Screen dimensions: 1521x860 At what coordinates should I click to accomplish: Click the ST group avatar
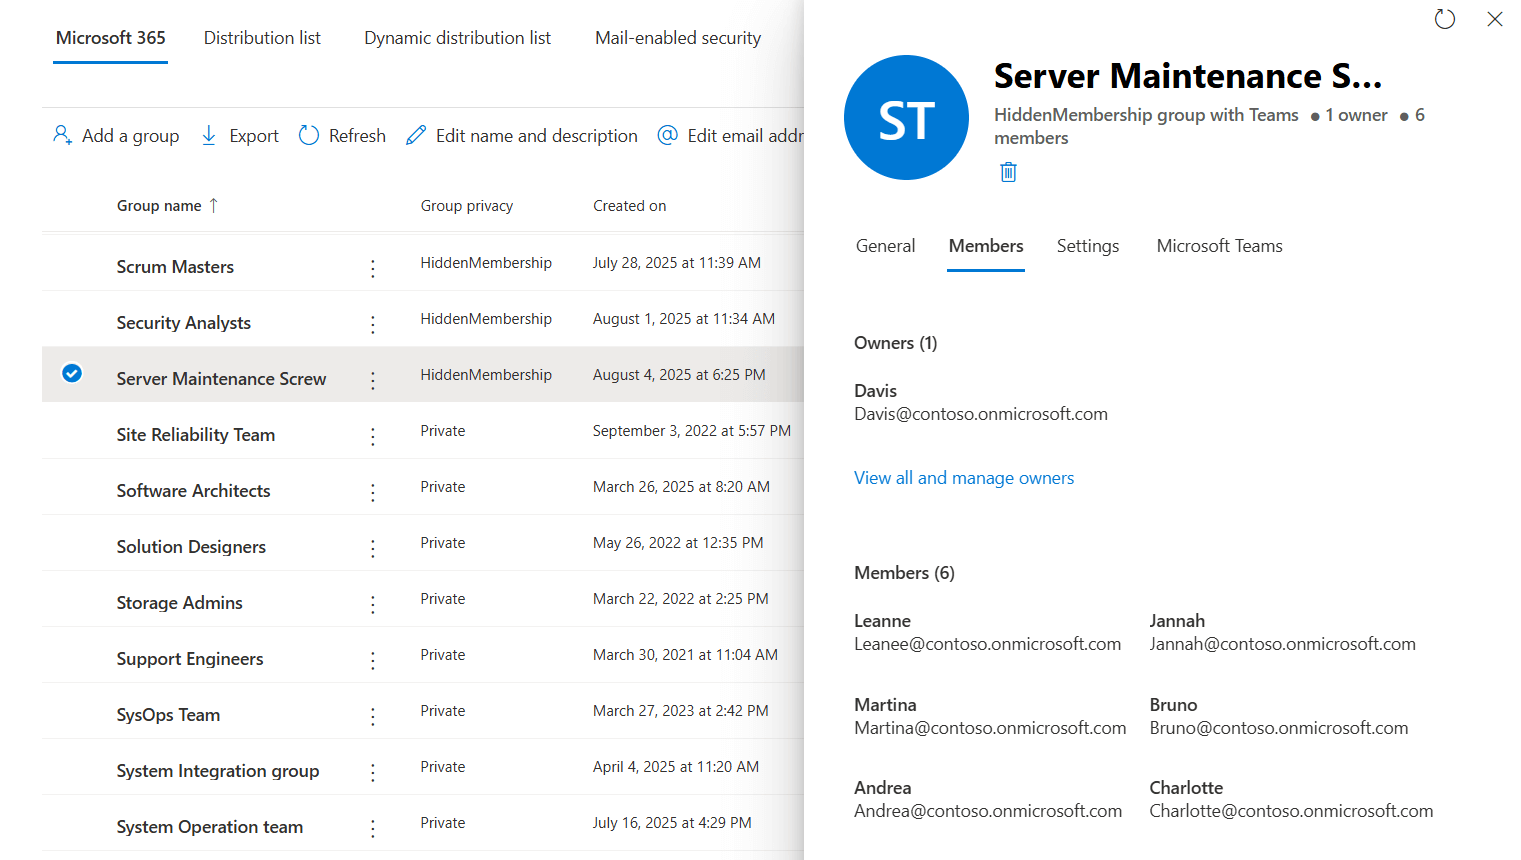click(906, 117)
